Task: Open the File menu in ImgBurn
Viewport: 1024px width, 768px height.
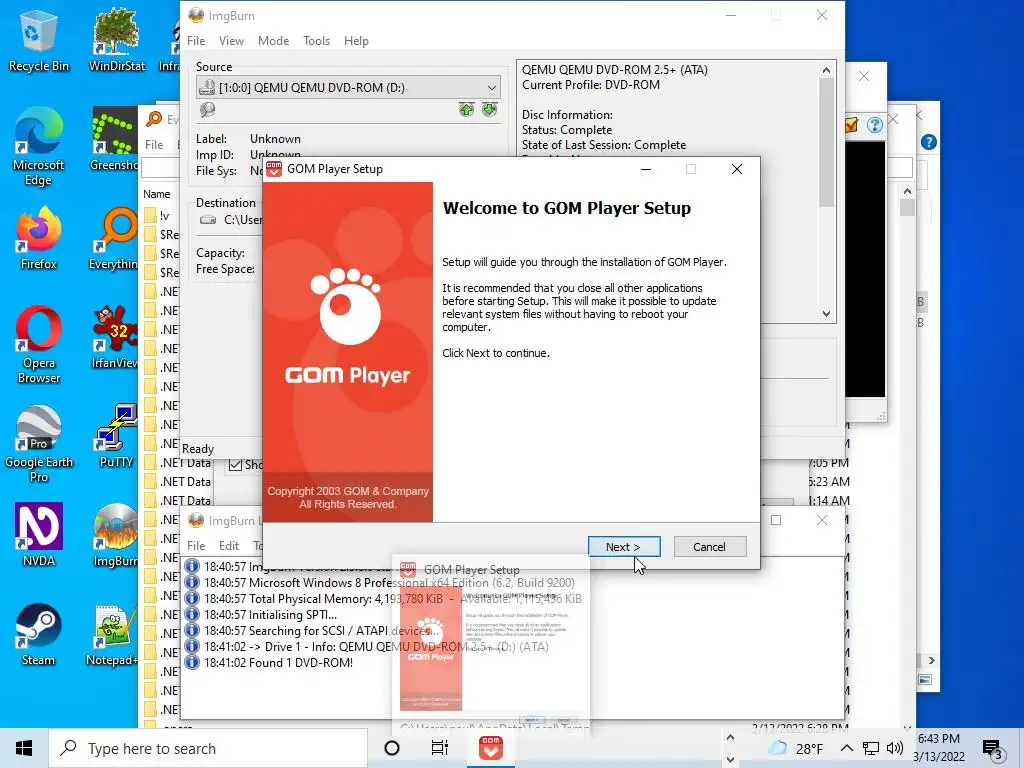Action: click(196, 40)
